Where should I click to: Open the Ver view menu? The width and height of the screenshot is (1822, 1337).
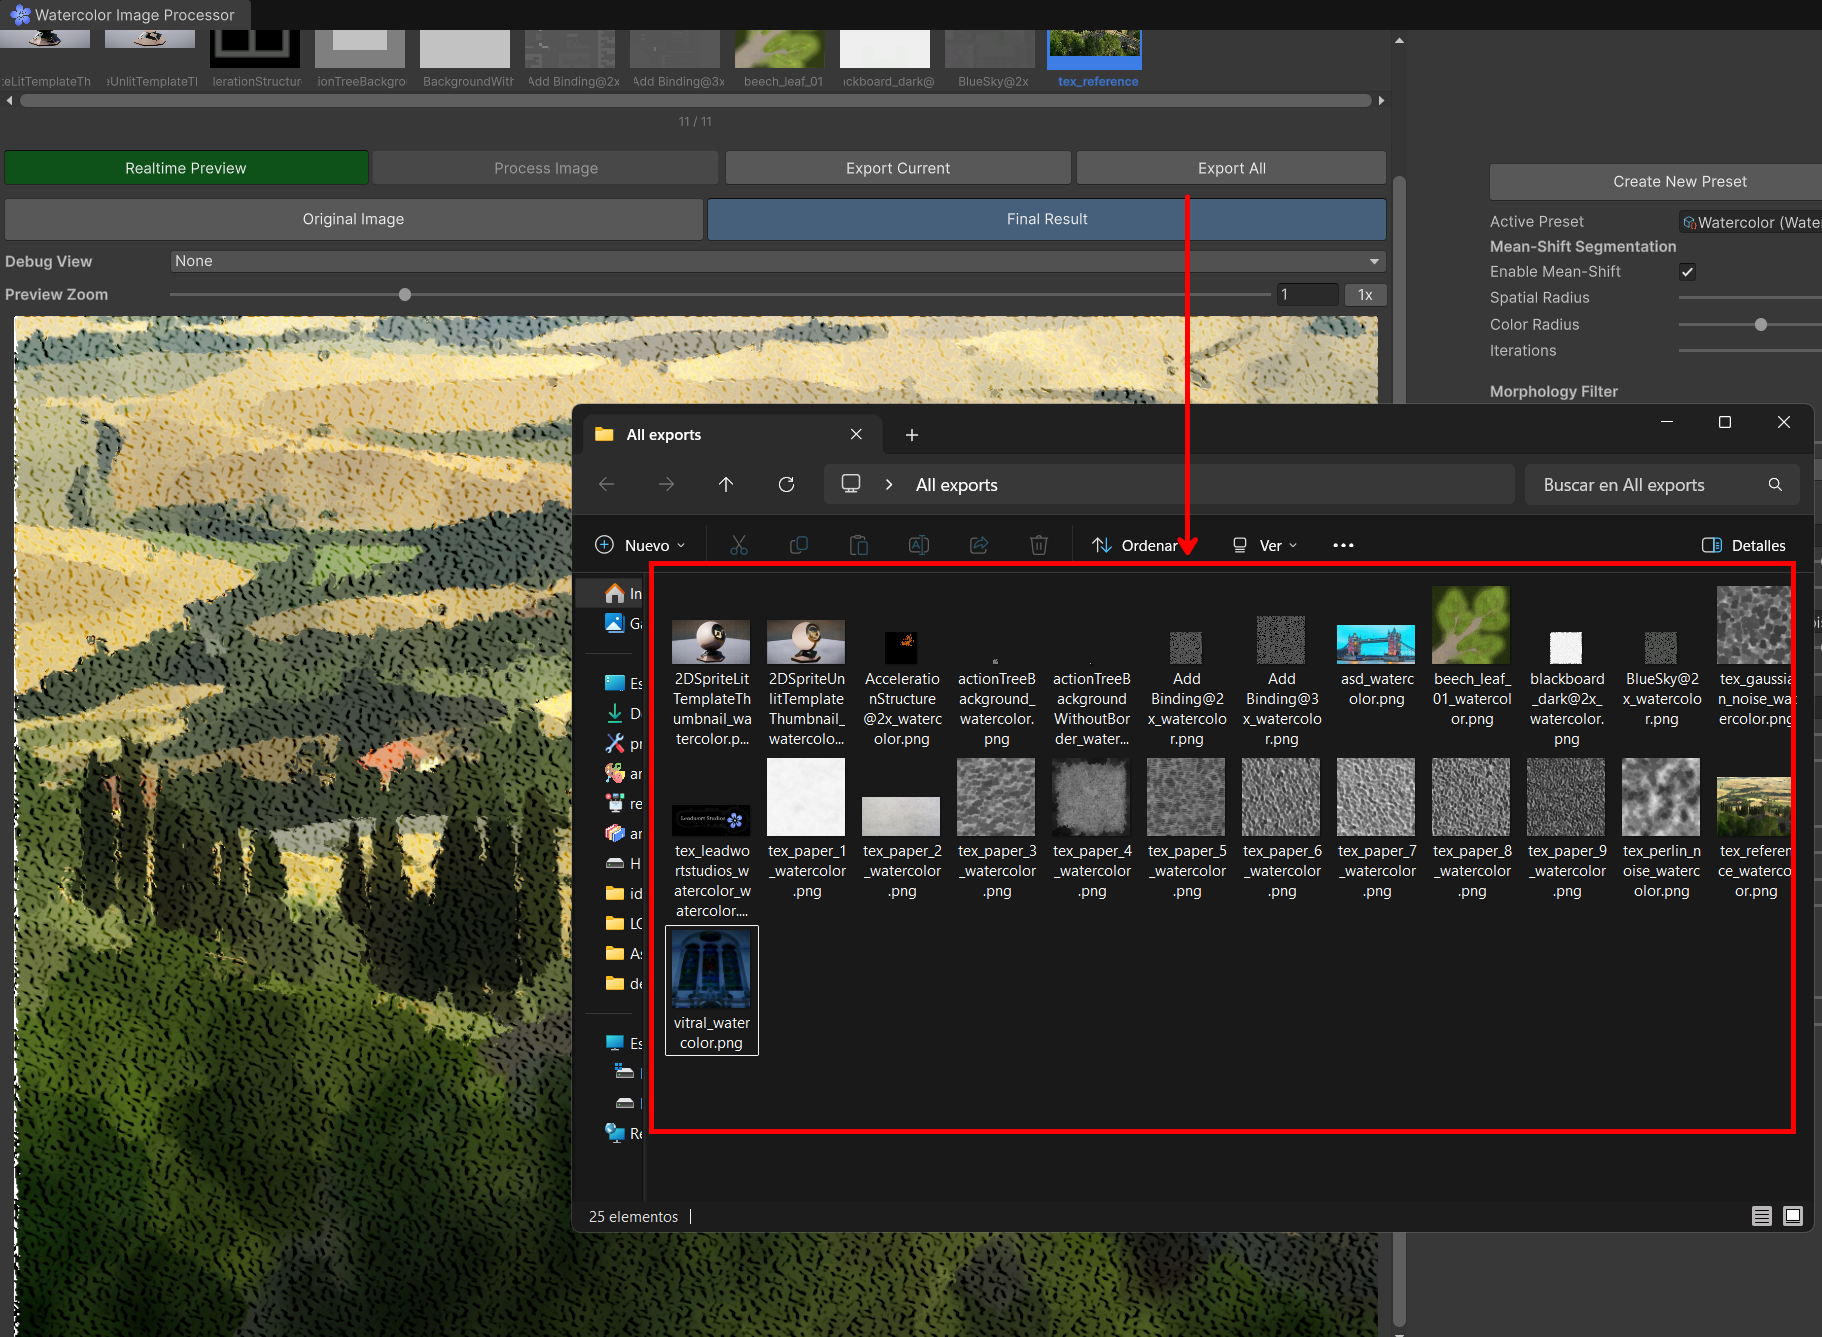point(1265,545)
